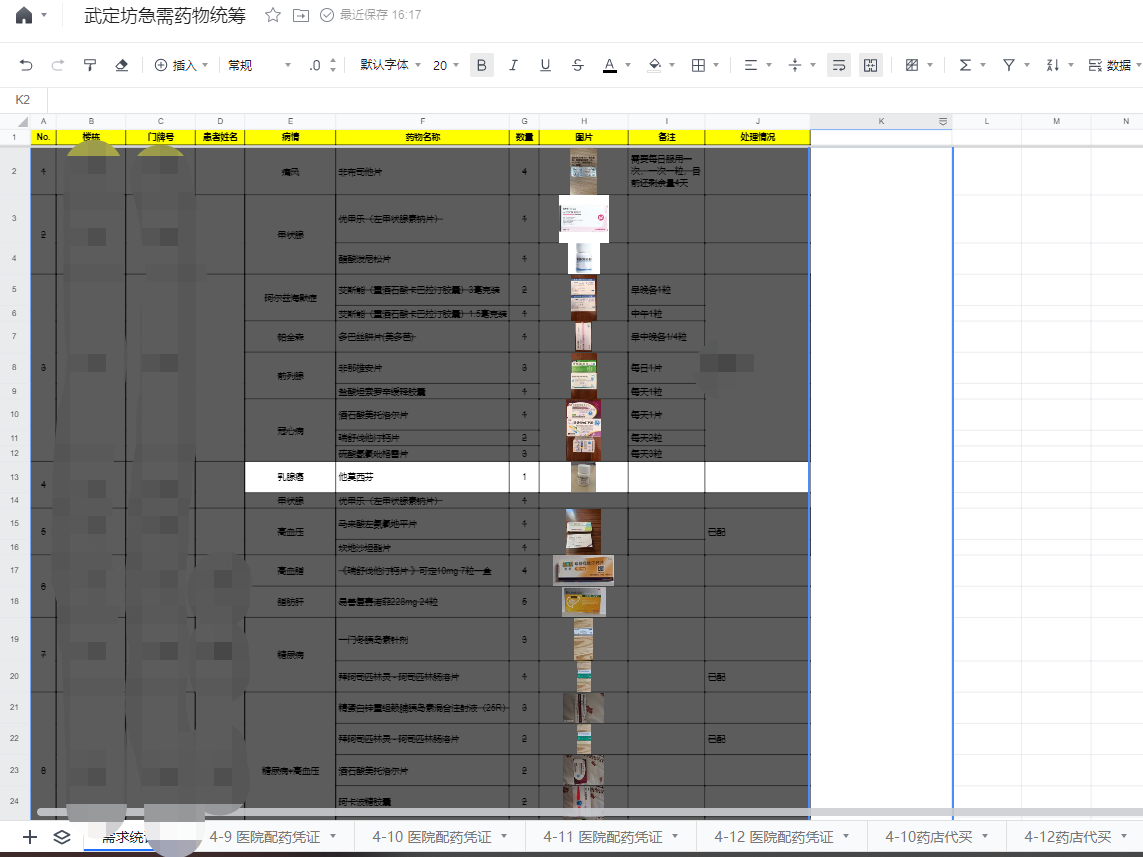Switch to 4-11 医院配药凭证 tab
Screen dimensions: 1143x857
pos(603,837)
